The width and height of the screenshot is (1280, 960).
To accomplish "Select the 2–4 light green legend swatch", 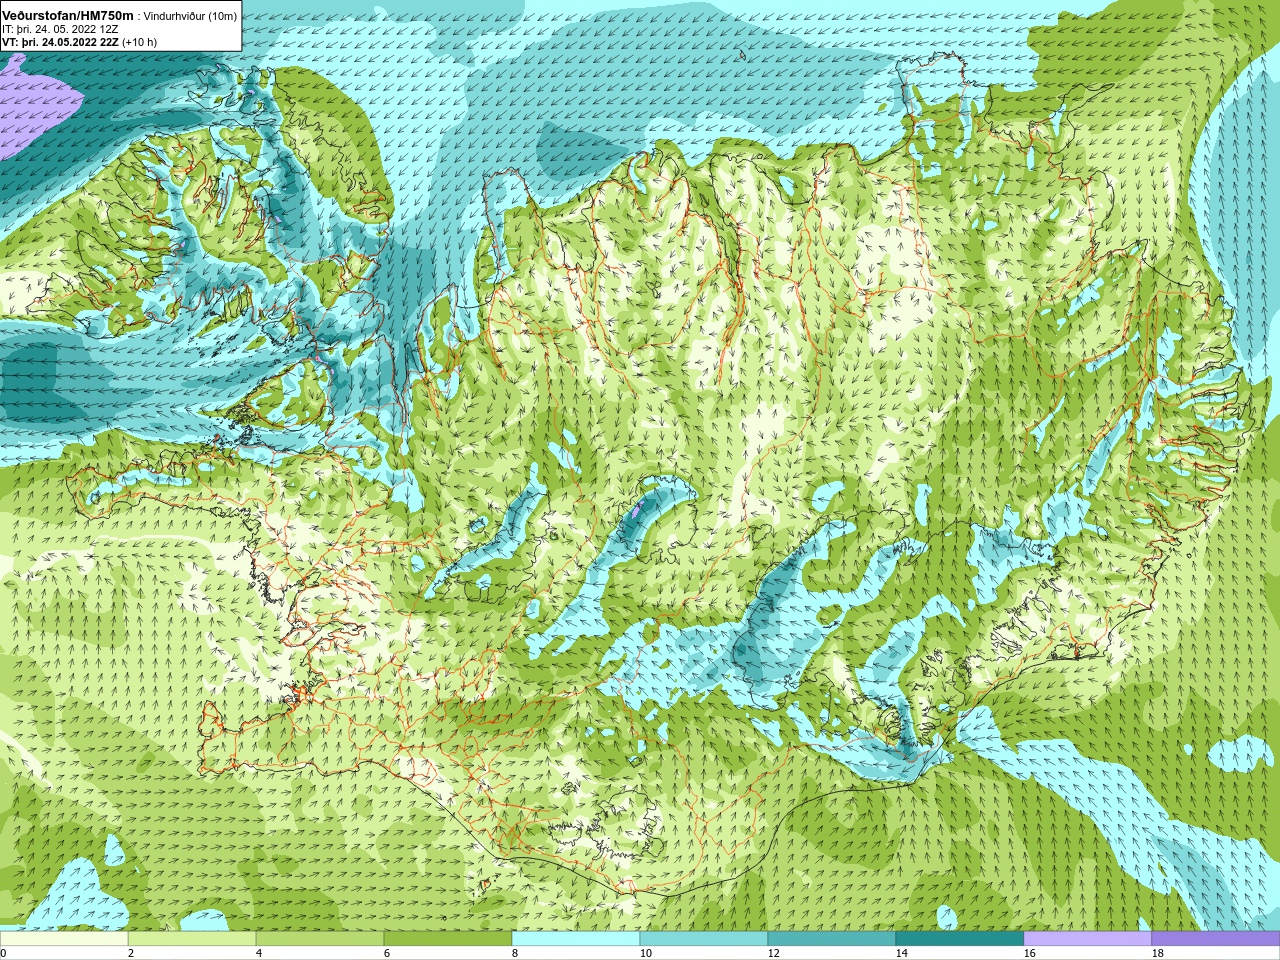I will click(192, 939).
